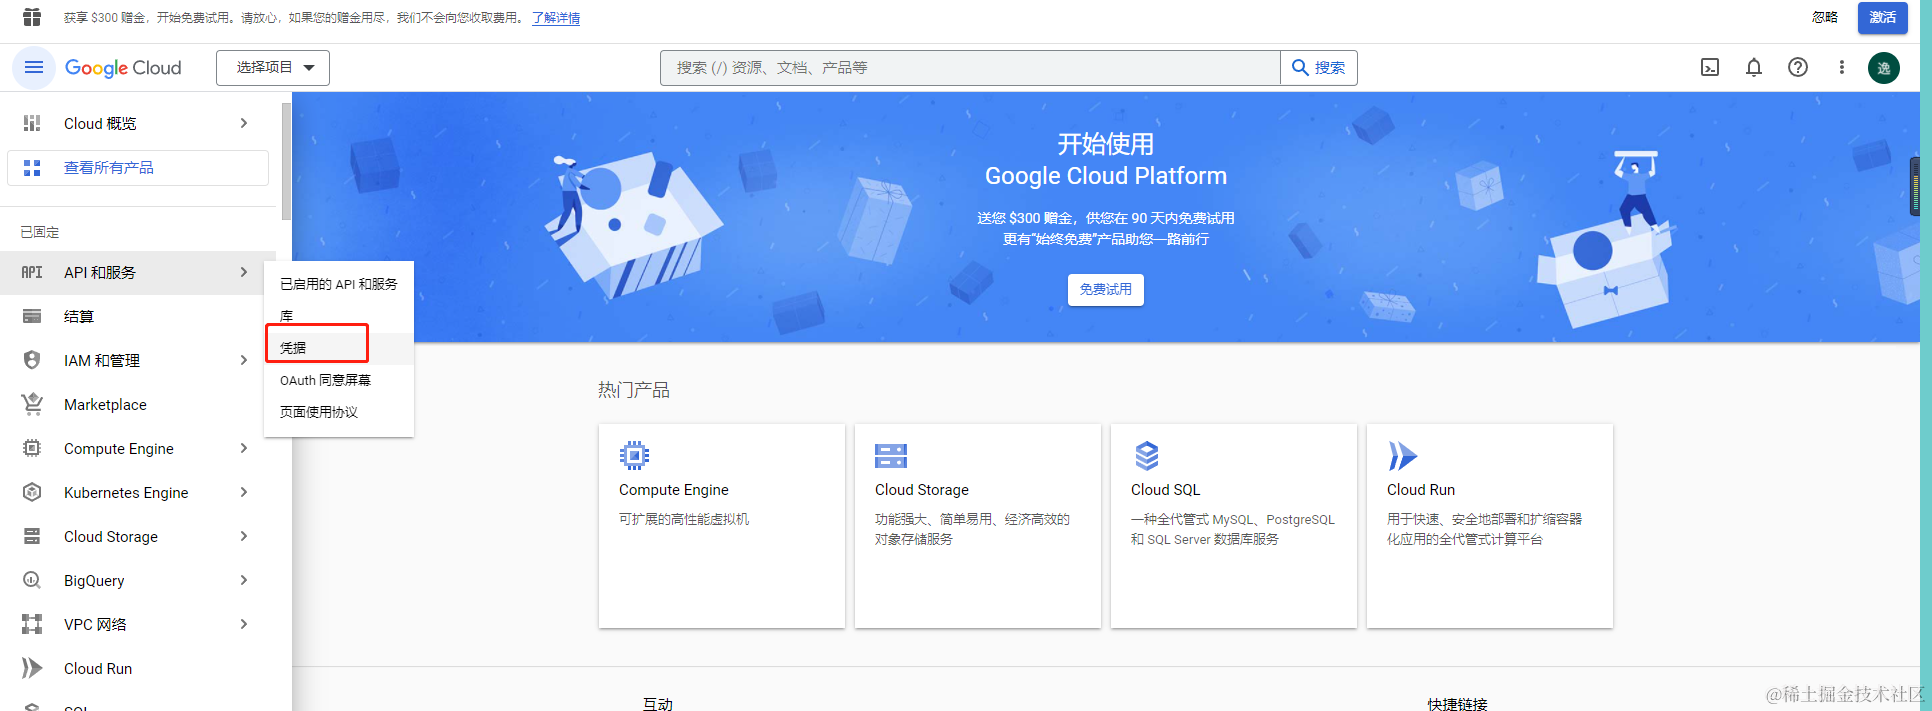The width and height of the screenshot is (1932, 711).
Task: Open the Cloud Storage product card
Action: pos(978,526)
